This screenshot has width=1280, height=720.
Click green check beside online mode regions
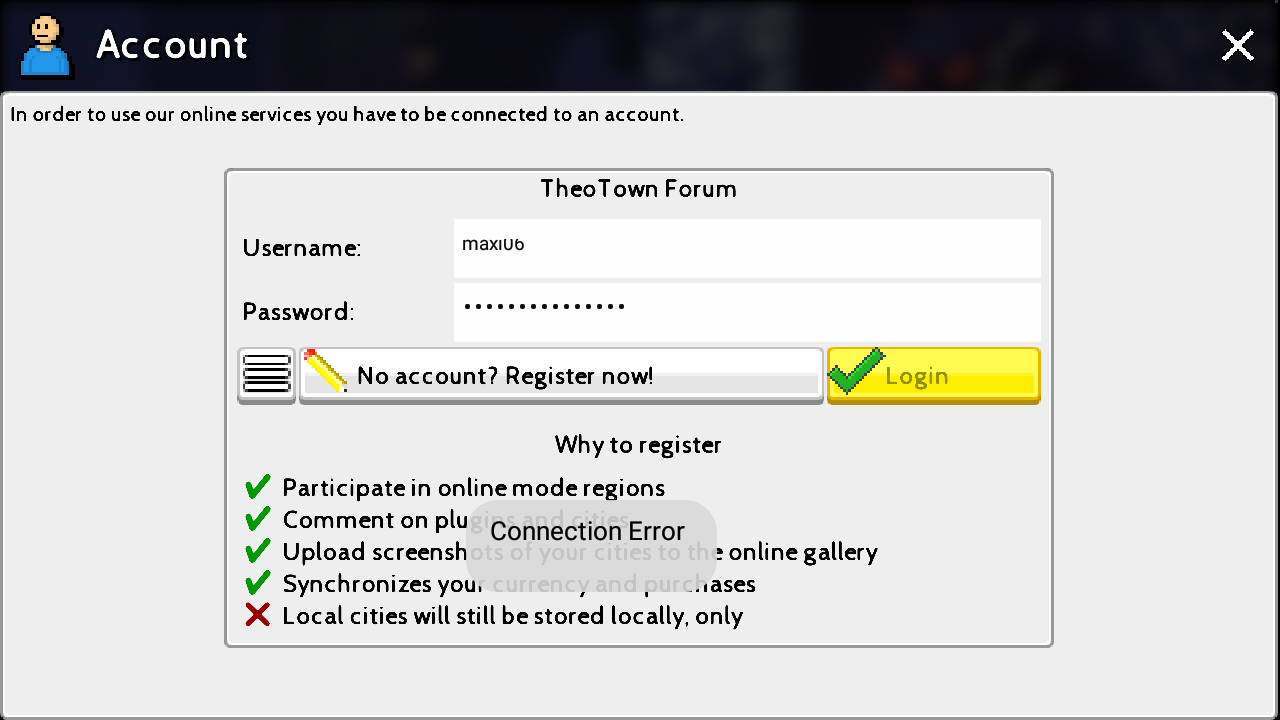[x=258, y=487]
